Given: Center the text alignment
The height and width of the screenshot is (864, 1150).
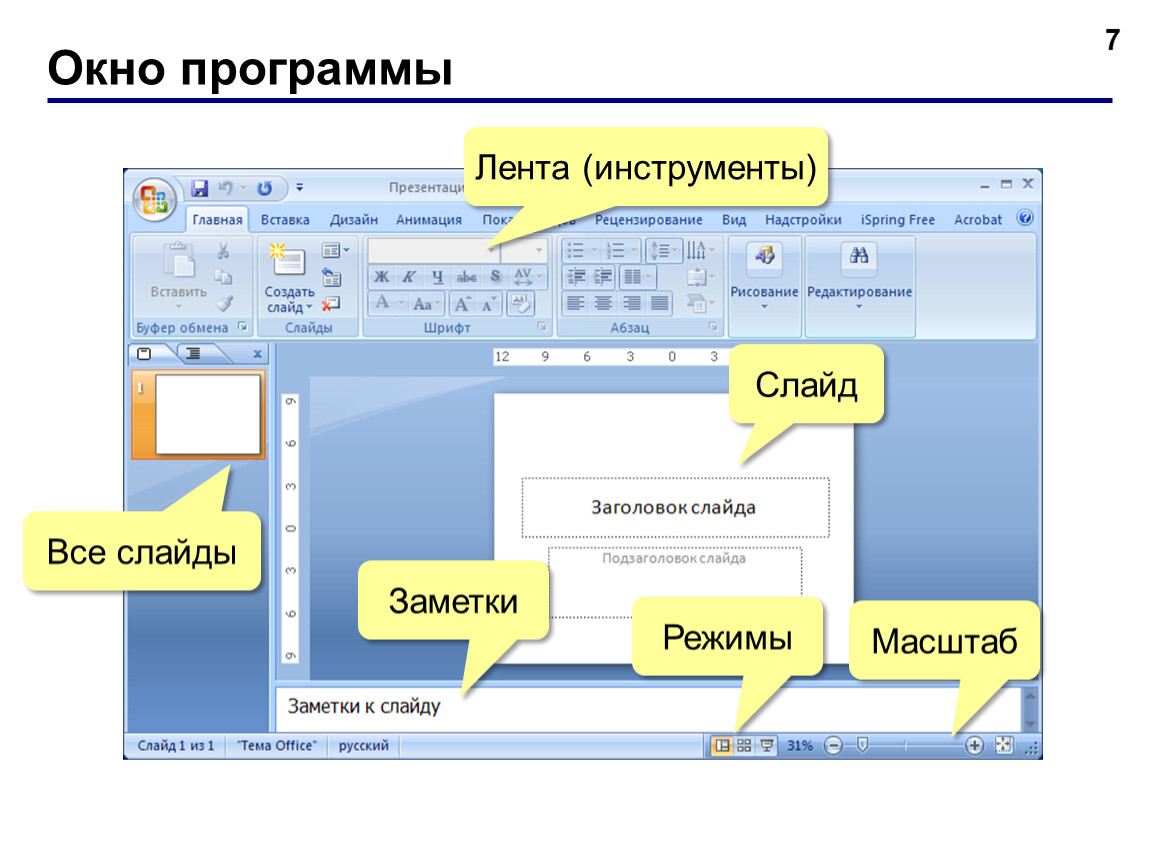Looking at the screenshot, I should 604,303.
